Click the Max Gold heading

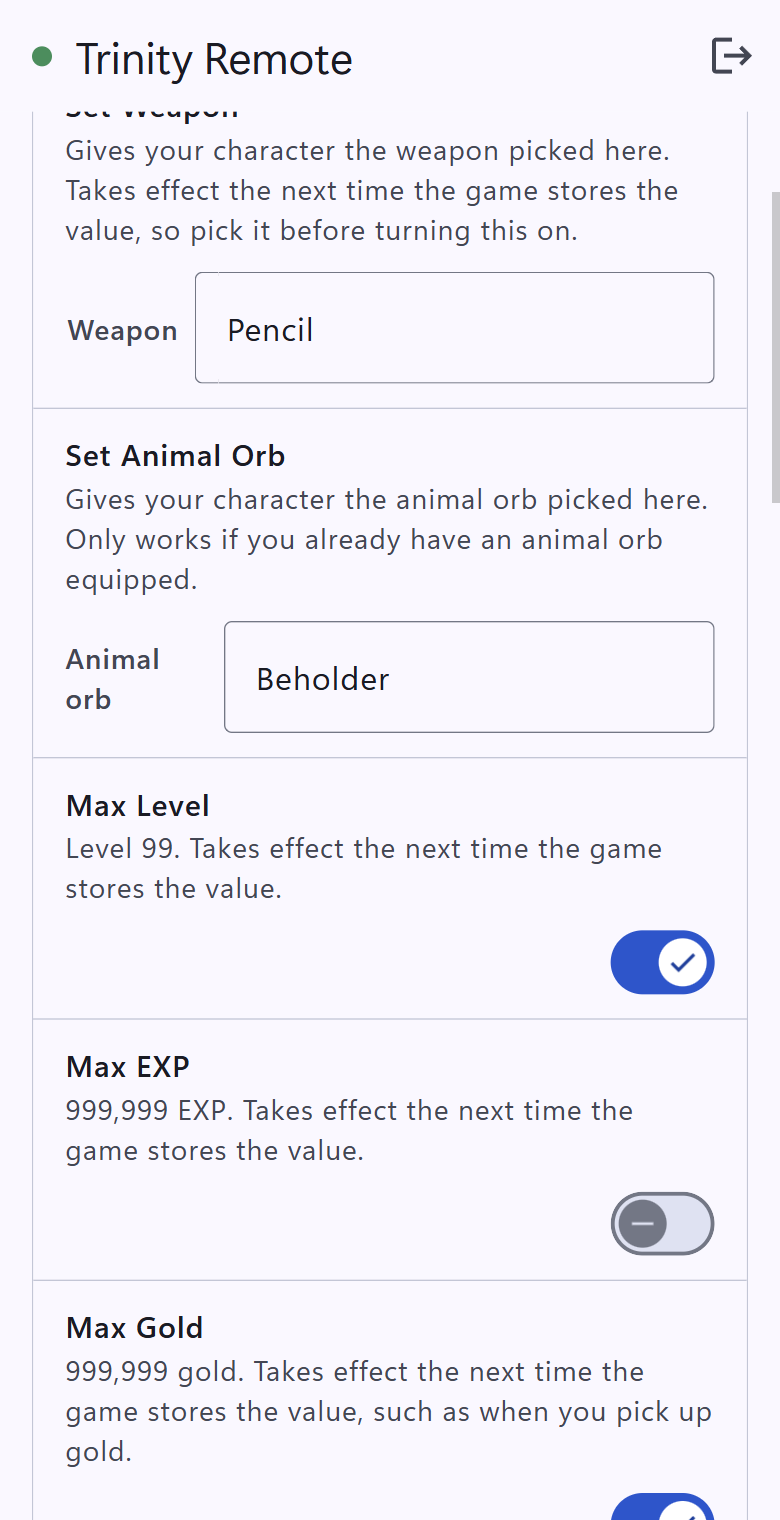pos(134,1328)
